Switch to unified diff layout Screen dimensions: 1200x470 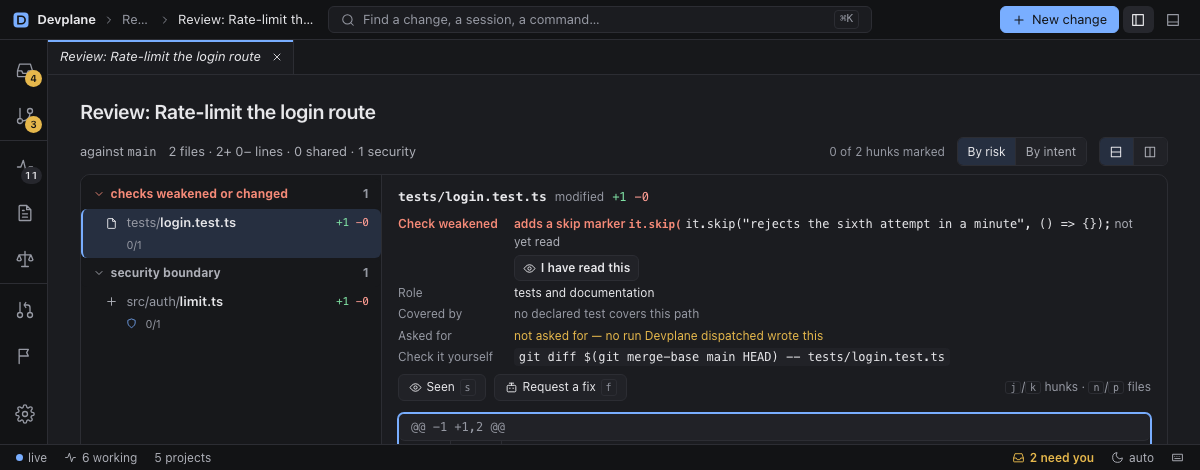[1116, 152]
